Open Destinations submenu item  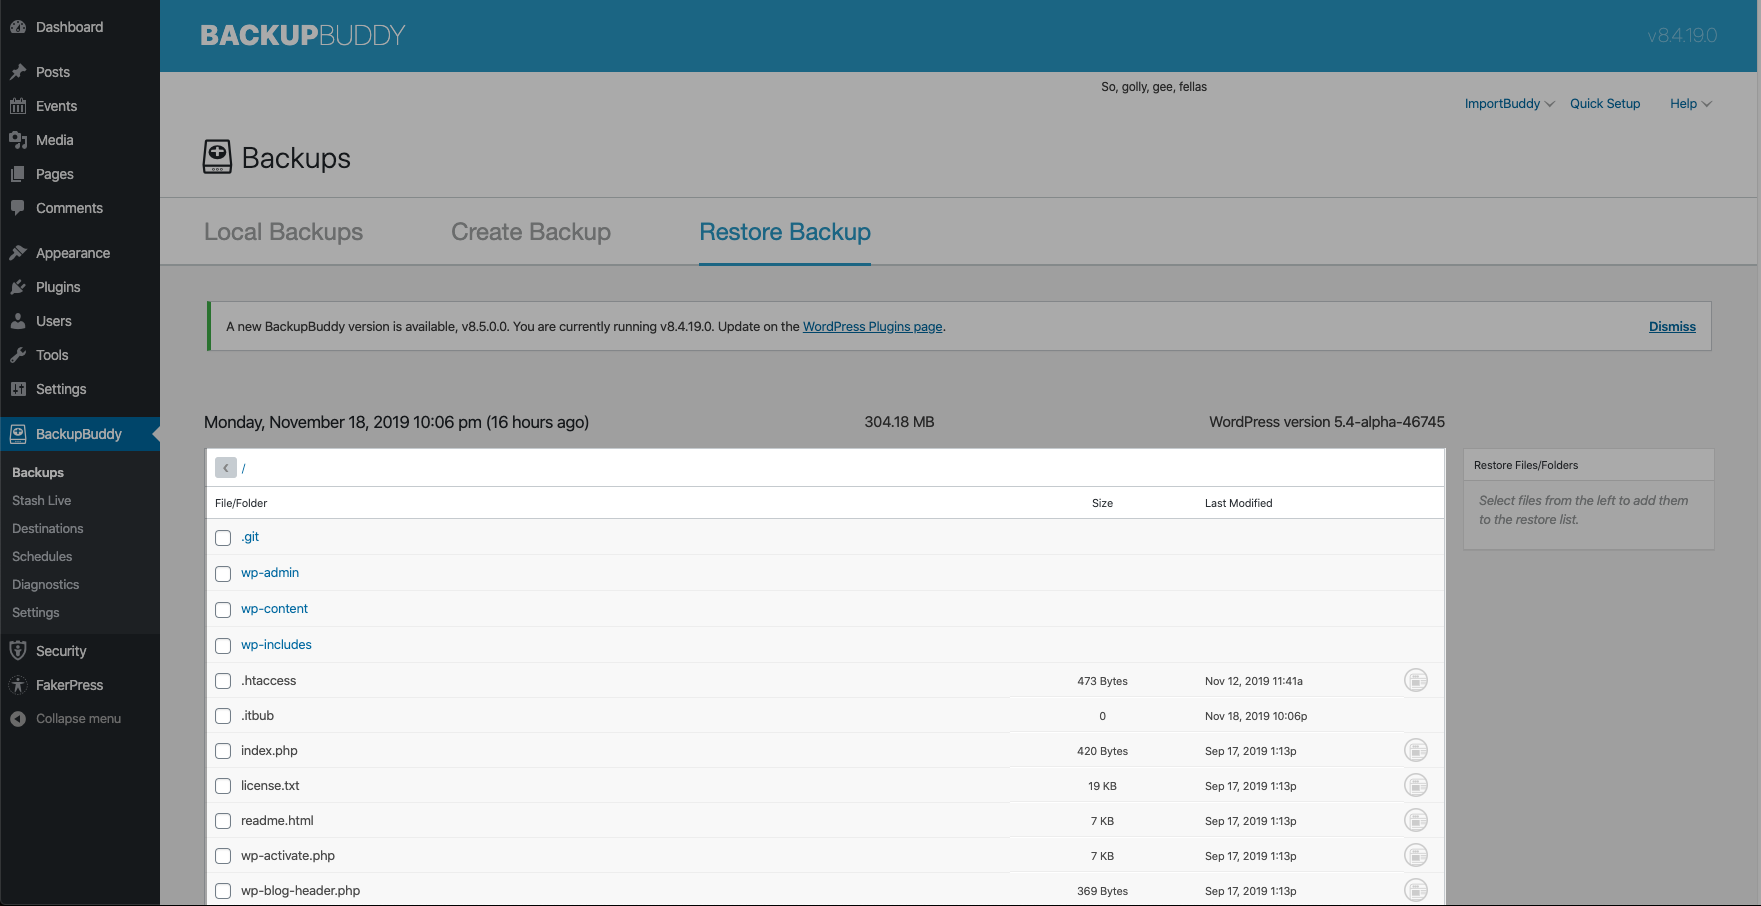pos(48,528)
